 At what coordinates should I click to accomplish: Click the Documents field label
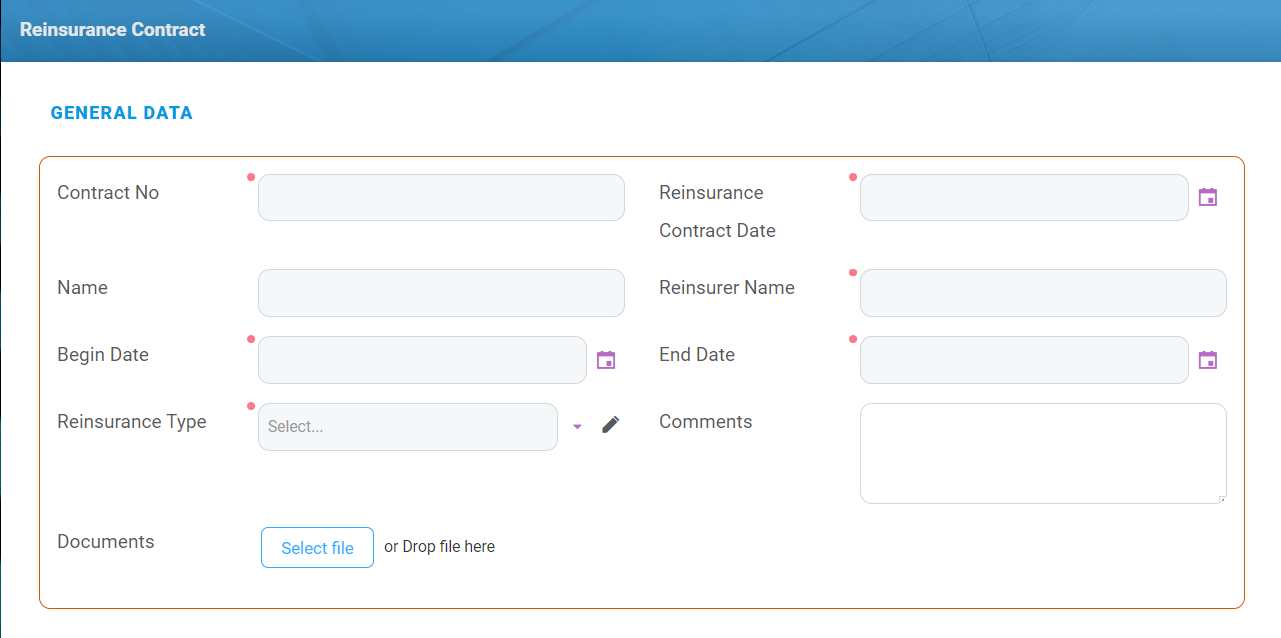point(106,542)
